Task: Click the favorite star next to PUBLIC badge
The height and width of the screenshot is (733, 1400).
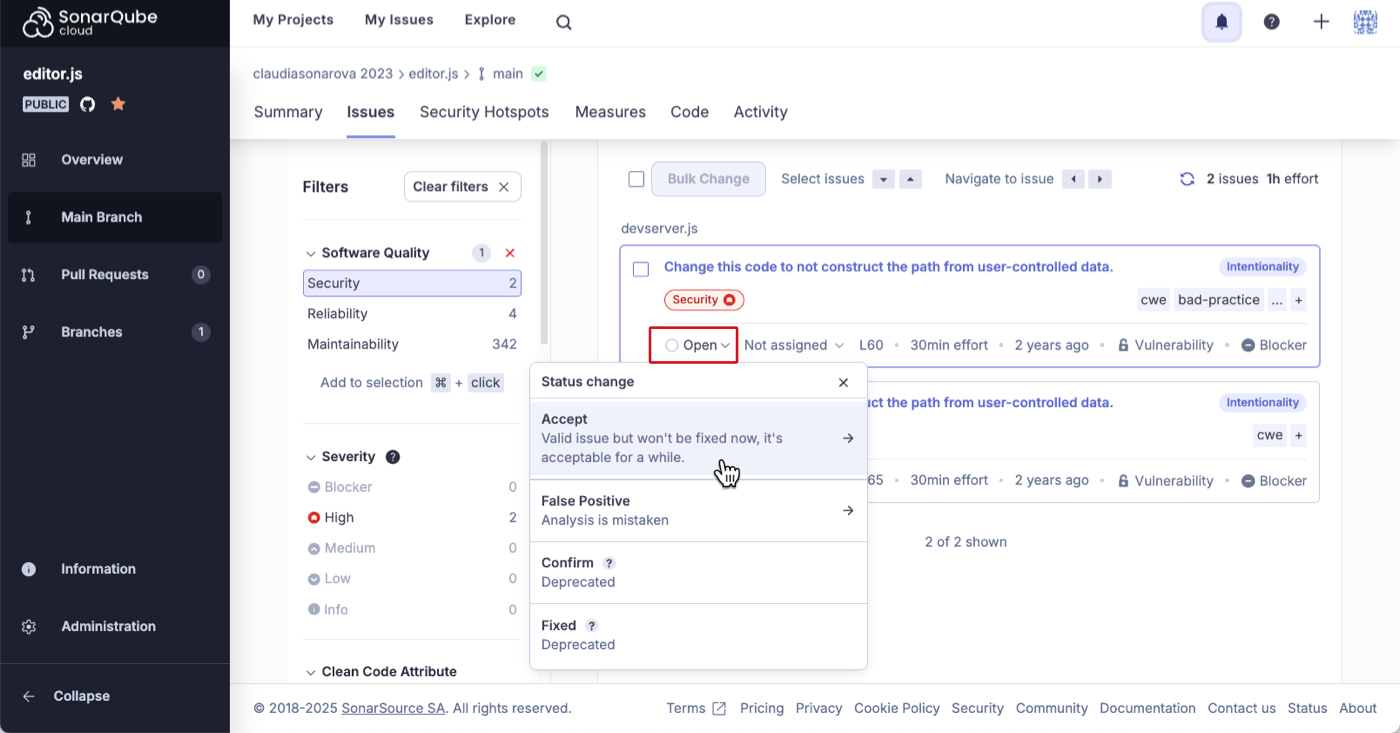Action: click(118, 103)
